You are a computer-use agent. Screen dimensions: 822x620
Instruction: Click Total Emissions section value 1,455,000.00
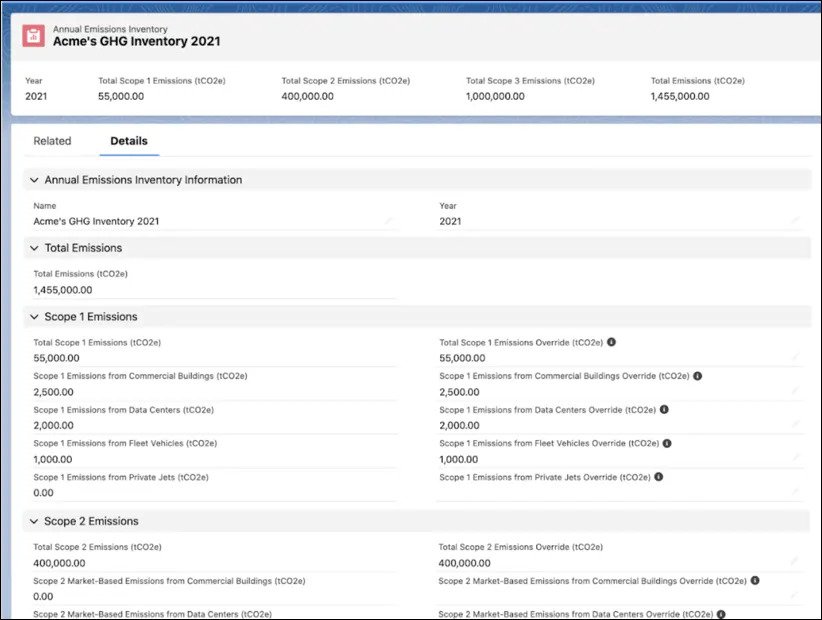click(x=63, y=290)
